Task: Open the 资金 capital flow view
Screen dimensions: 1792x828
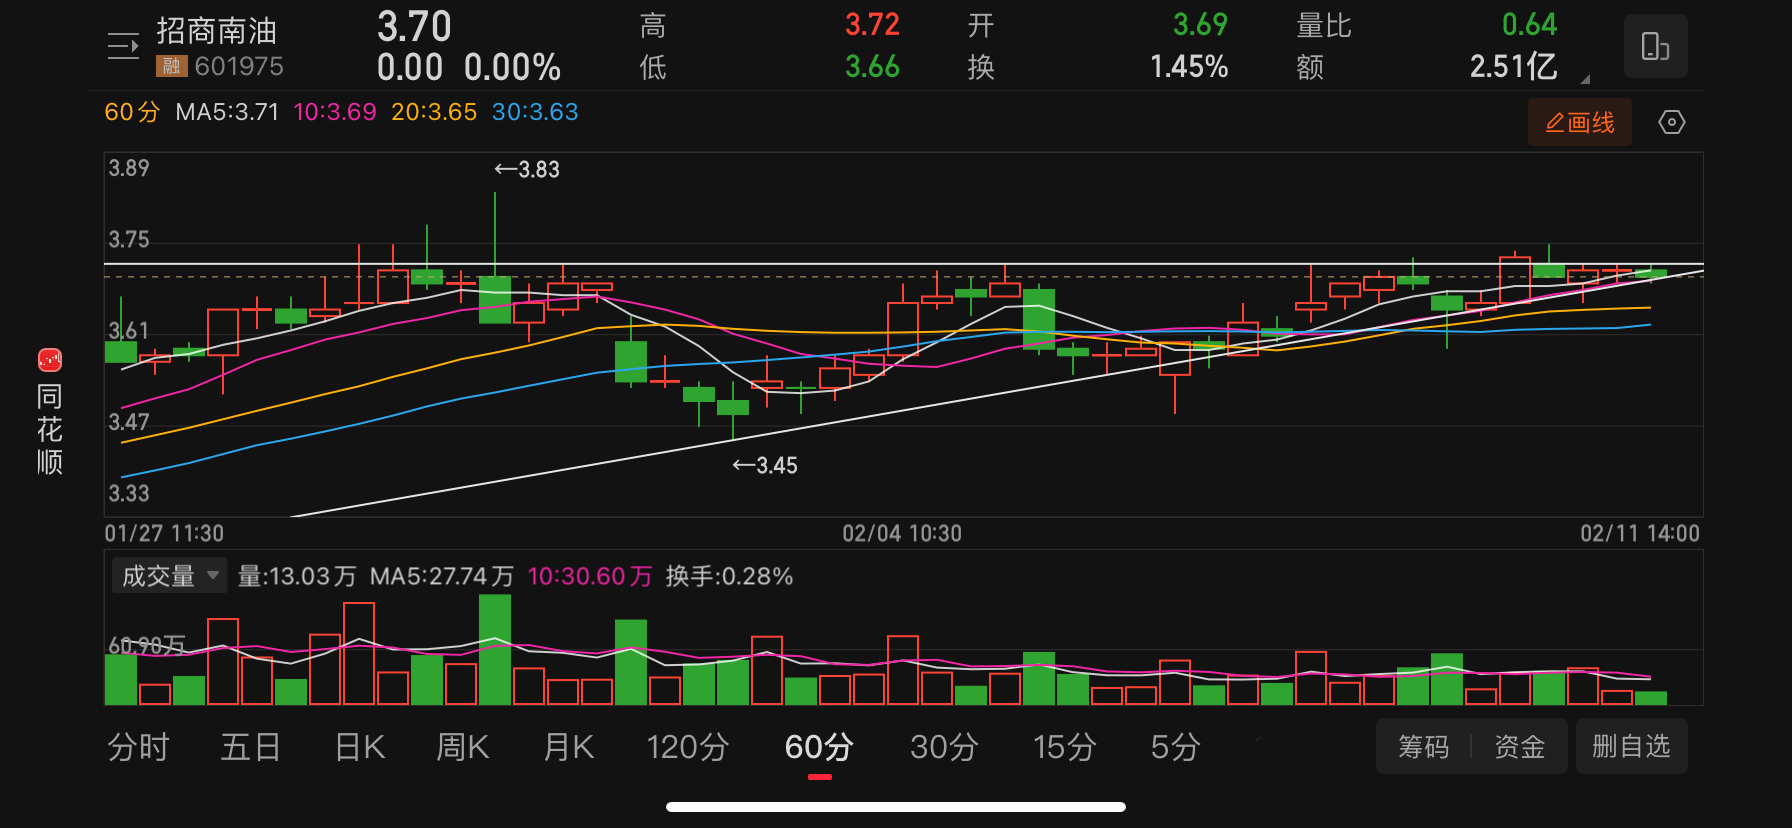Action: tap(1519, 746)
